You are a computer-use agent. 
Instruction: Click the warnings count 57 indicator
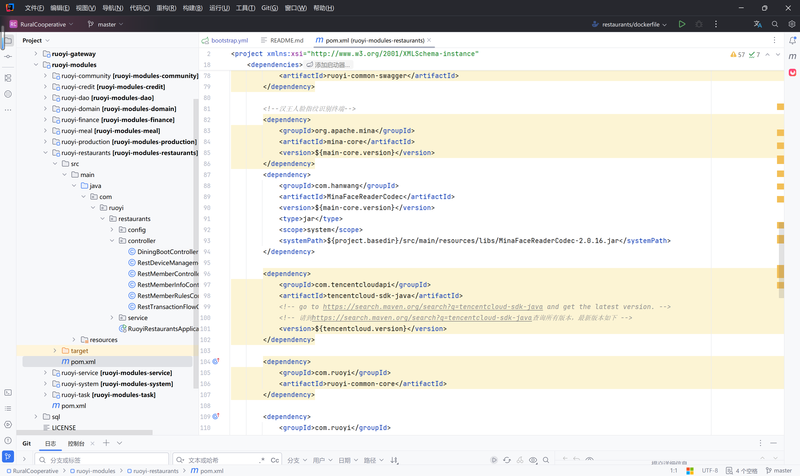click(x=738, y=55)
